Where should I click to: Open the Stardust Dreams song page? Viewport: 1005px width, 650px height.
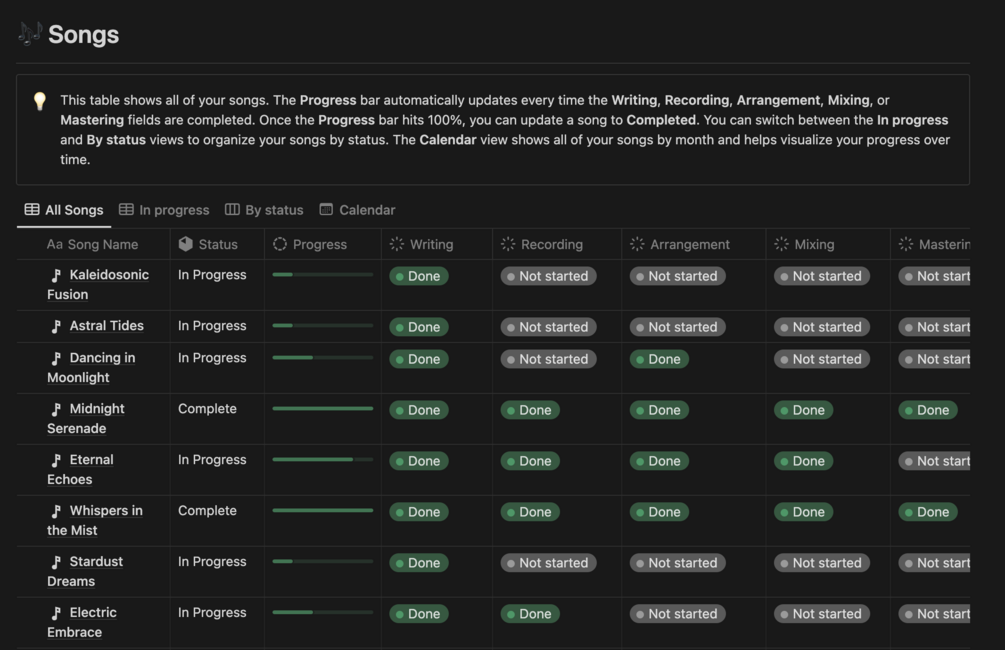pyautogui.click(x=85, y=571)
